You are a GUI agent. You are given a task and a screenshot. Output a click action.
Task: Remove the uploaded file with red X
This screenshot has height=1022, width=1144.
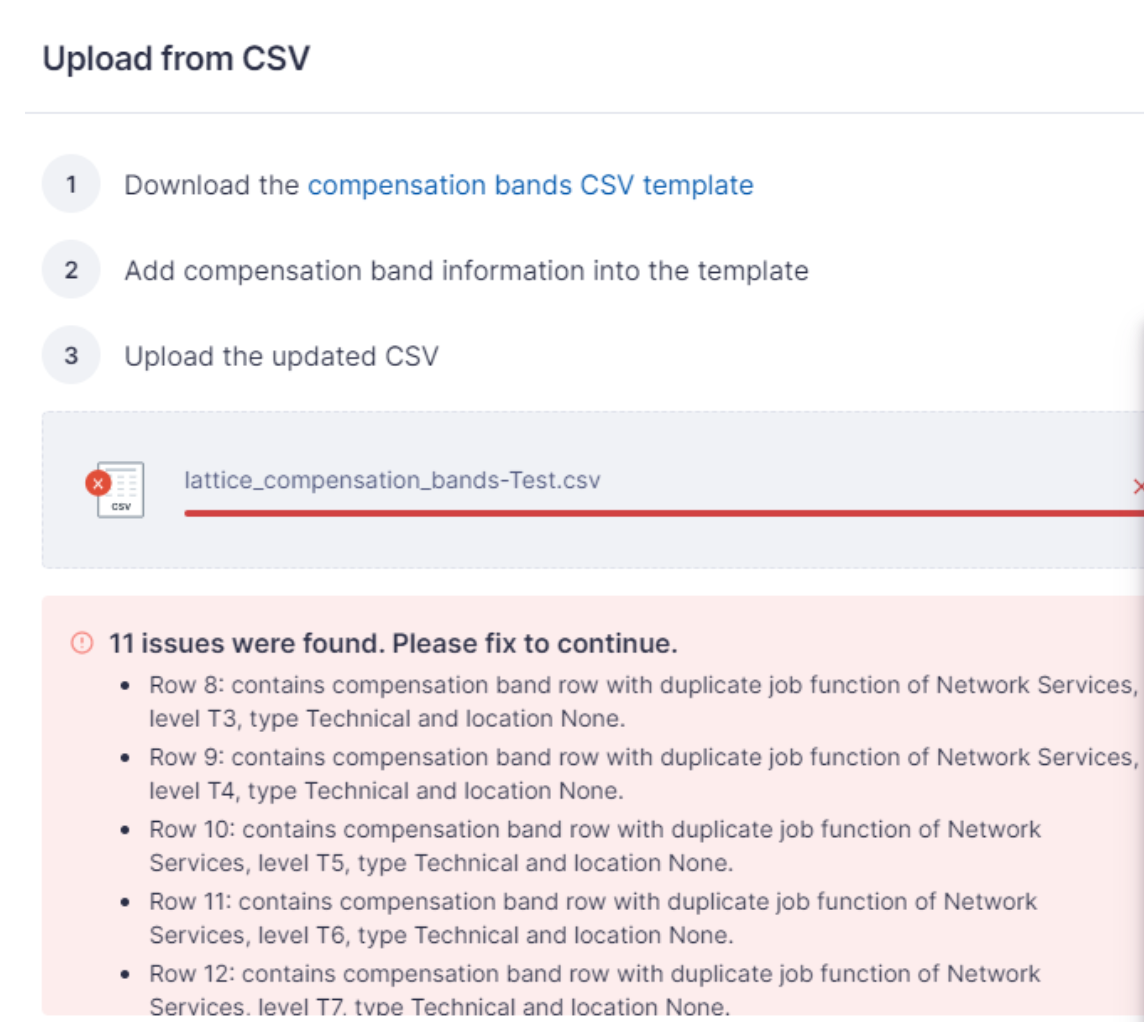1138,486
